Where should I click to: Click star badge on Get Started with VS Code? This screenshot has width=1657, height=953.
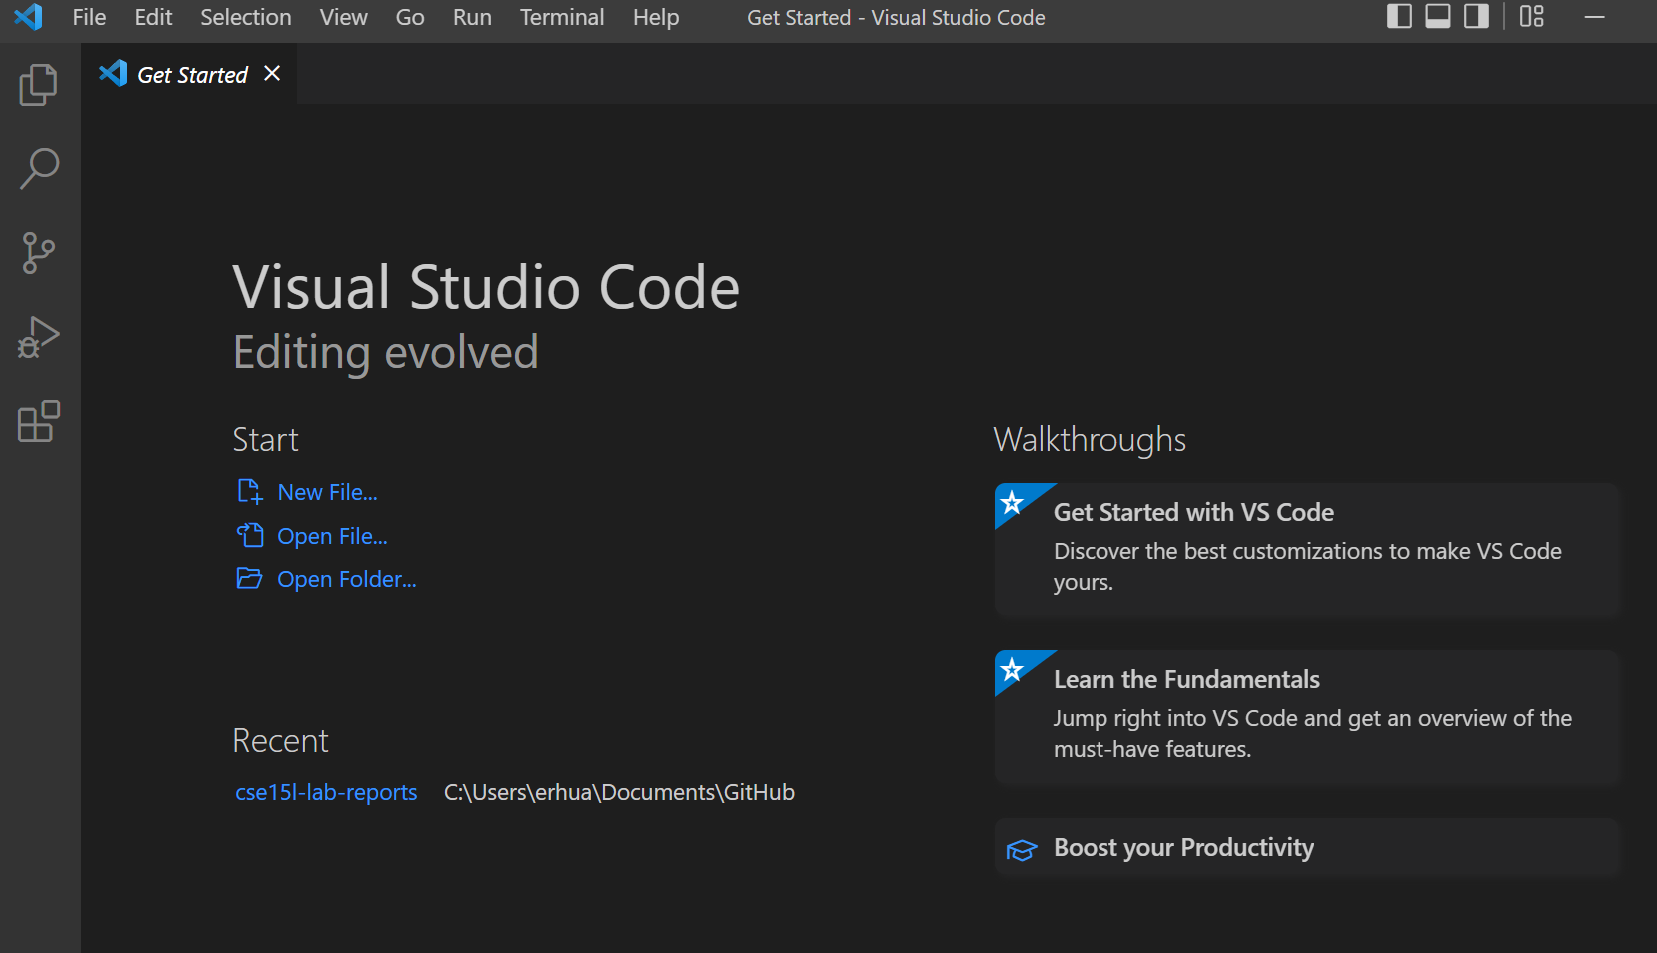[x=1013, y=501]
